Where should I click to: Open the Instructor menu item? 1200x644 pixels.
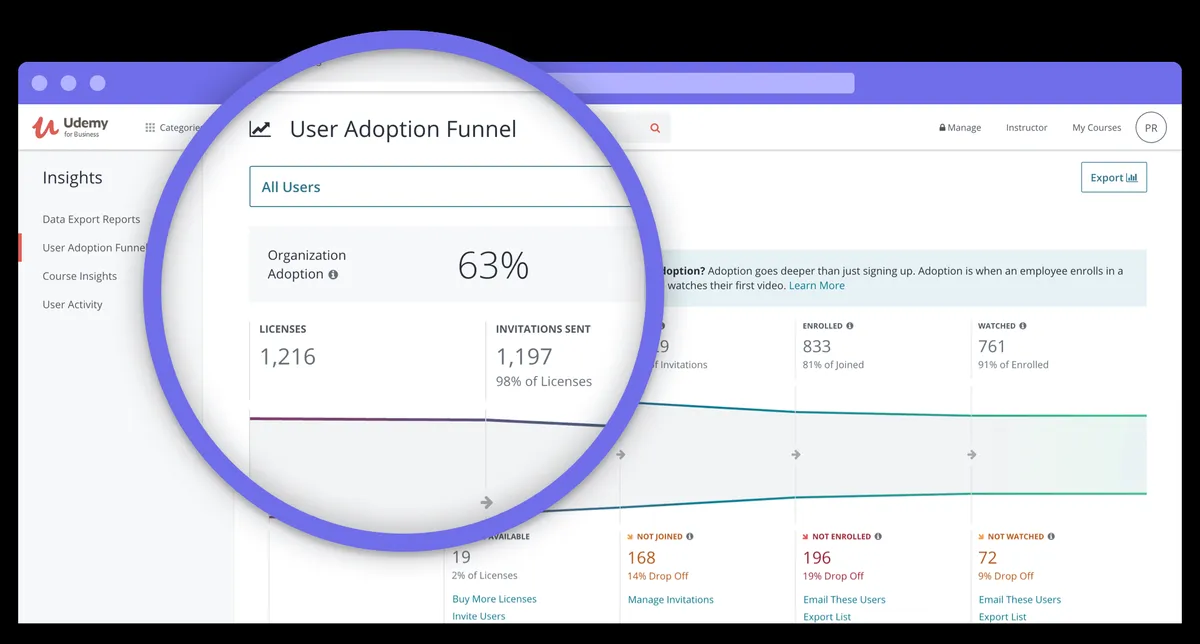tap(1026, 128)
